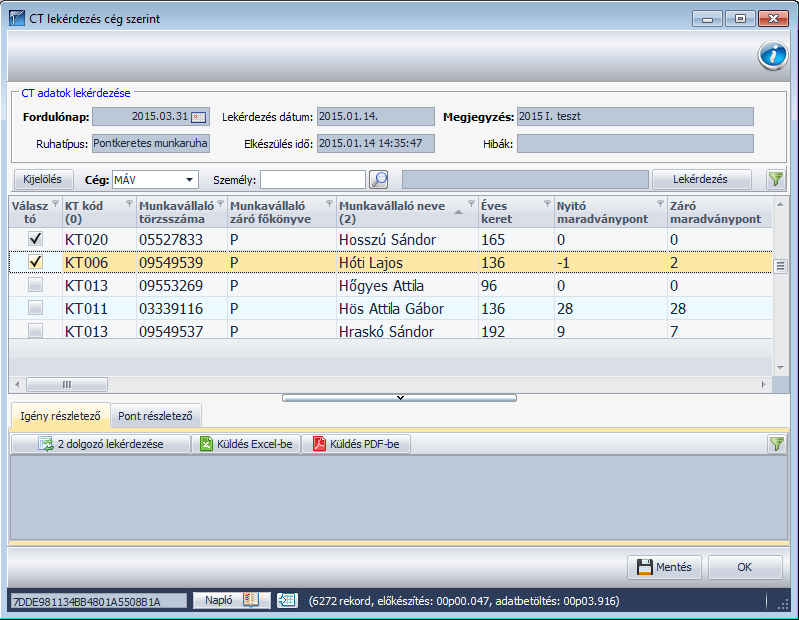This screenshot has width=799, height=620.
Task: Open the Munkavállaló záró főkönyve filter icon
Action: [x=330, y=204]
